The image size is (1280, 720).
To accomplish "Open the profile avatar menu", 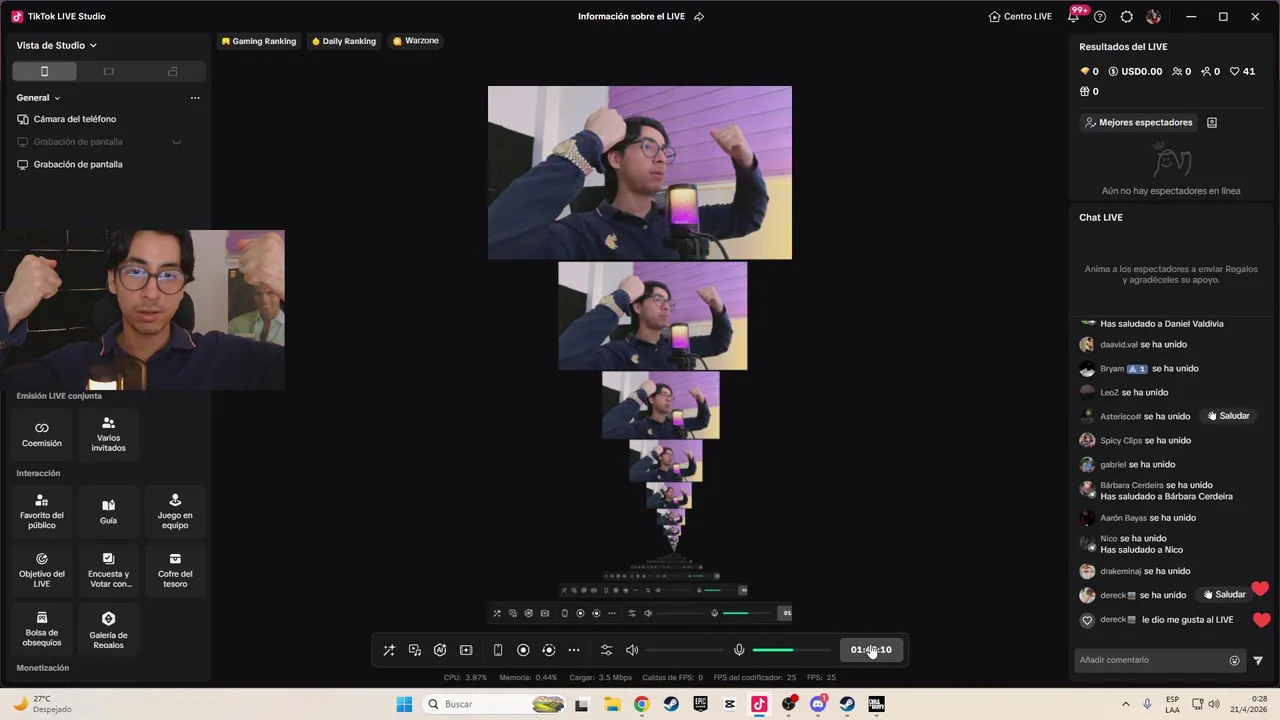I will tap(1153, 17).
